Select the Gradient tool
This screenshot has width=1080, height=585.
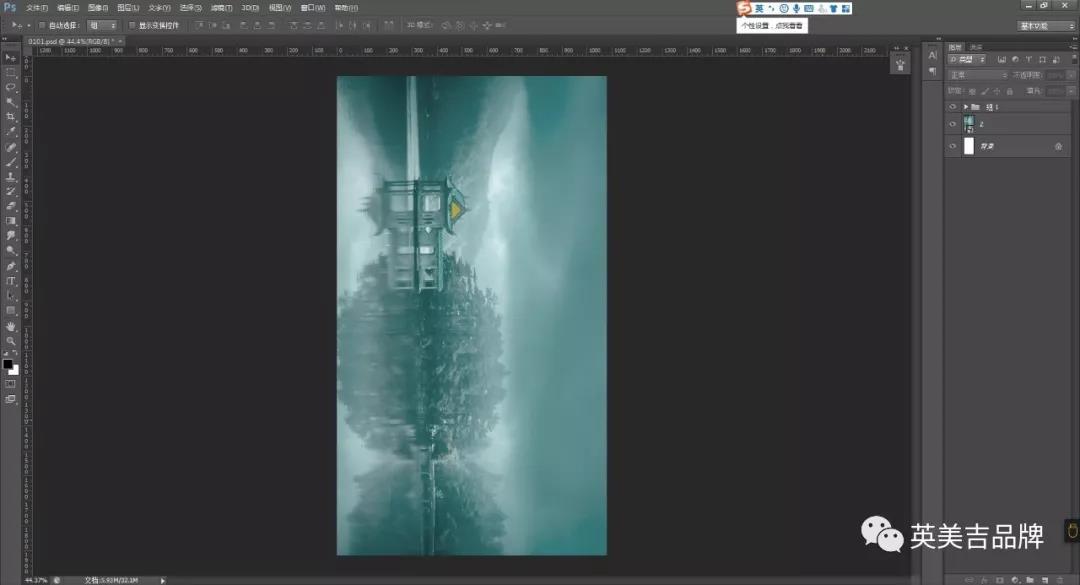click(10, 221)
